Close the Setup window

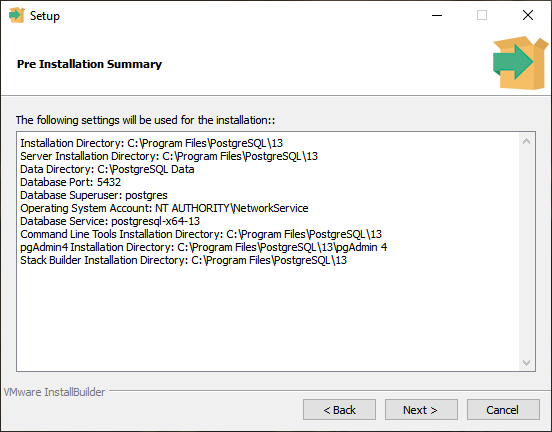coord(528,15)
